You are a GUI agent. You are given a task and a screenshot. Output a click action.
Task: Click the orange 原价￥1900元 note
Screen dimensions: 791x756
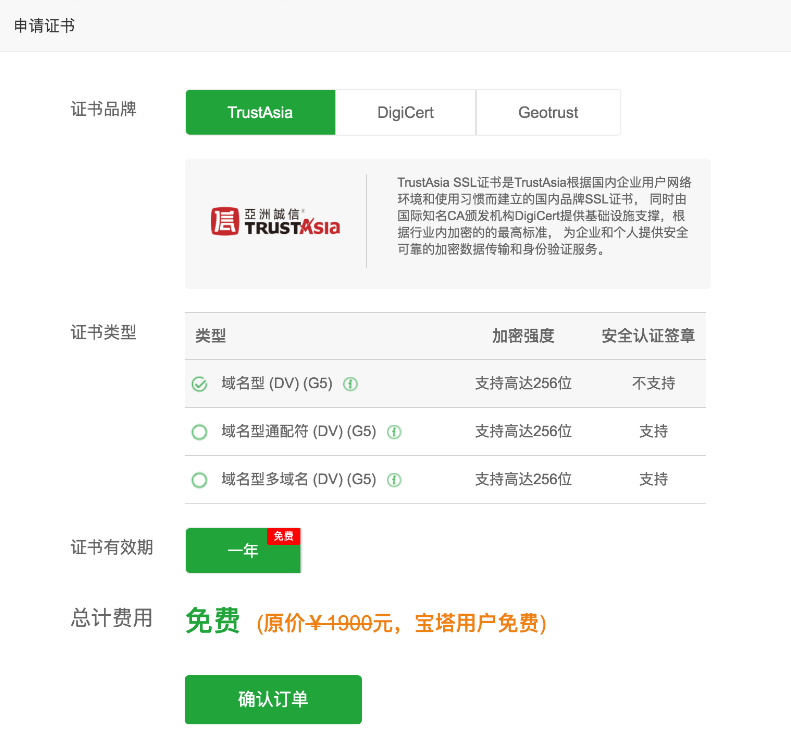coord(402,623)
